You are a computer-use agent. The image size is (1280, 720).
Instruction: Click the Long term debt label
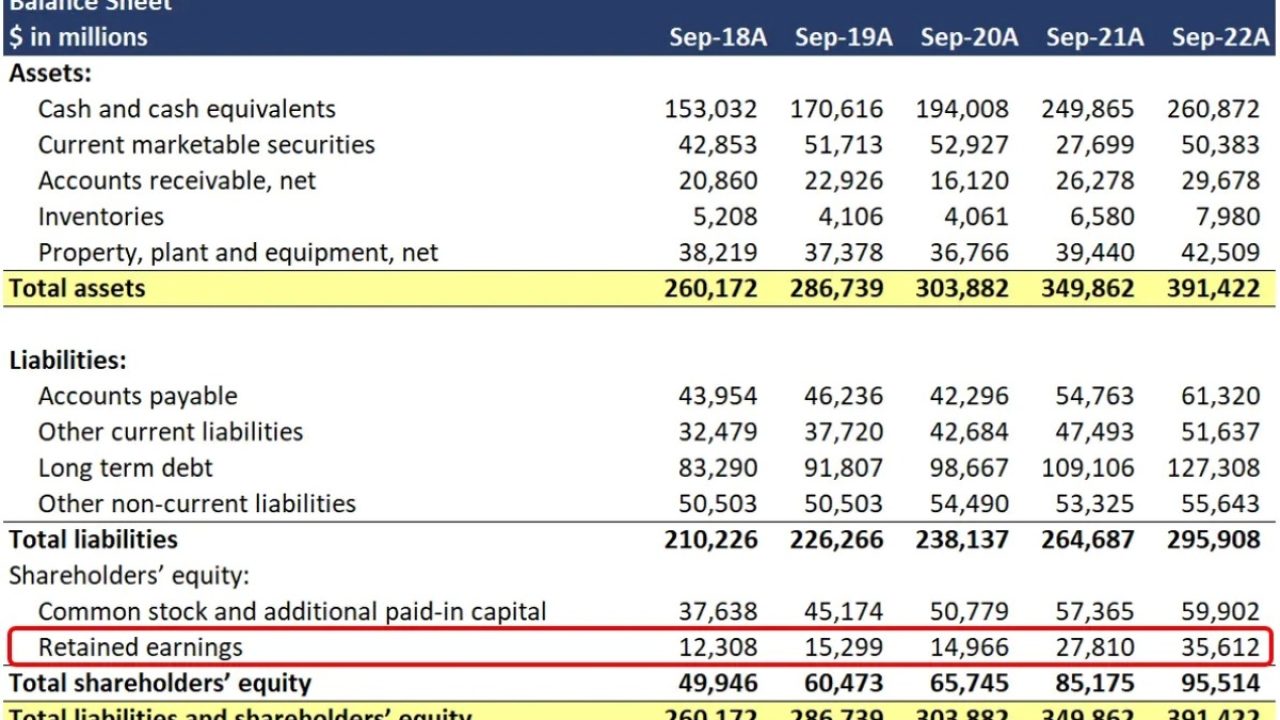click(125, 468)
